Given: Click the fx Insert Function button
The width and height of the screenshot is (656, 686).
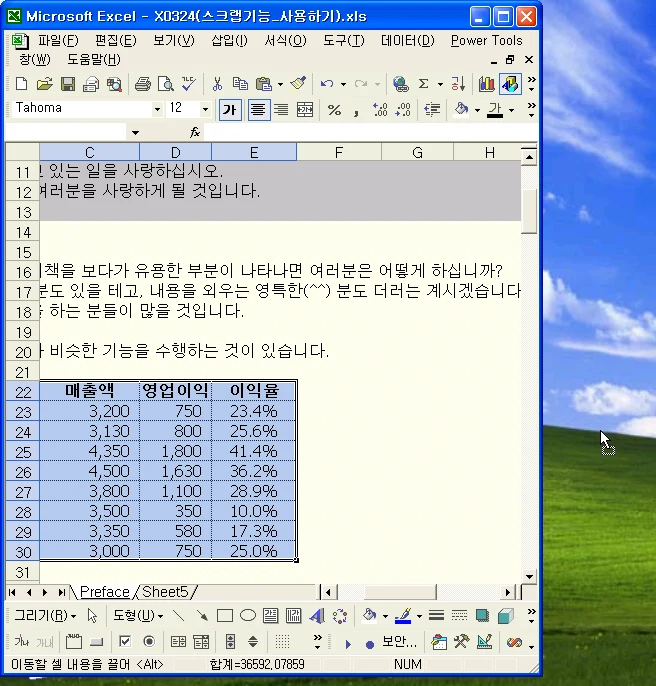Looking at the screenshot, I should click(195, 132).
